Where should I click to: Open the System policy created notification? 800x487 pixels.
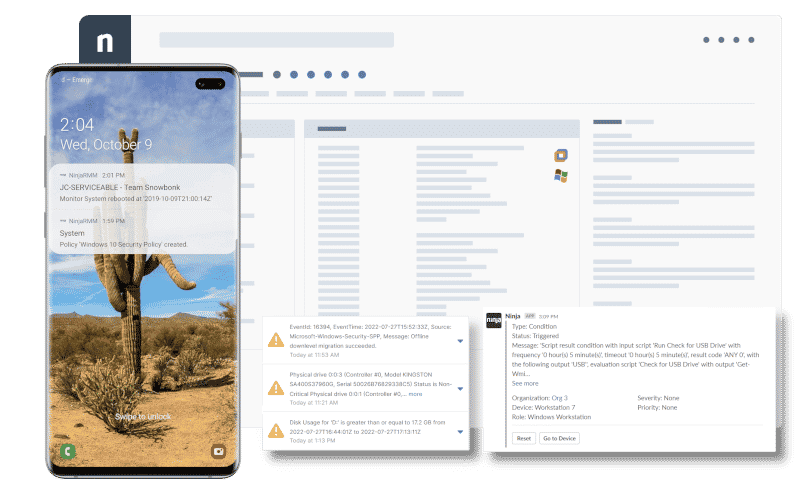pos(138,235)
